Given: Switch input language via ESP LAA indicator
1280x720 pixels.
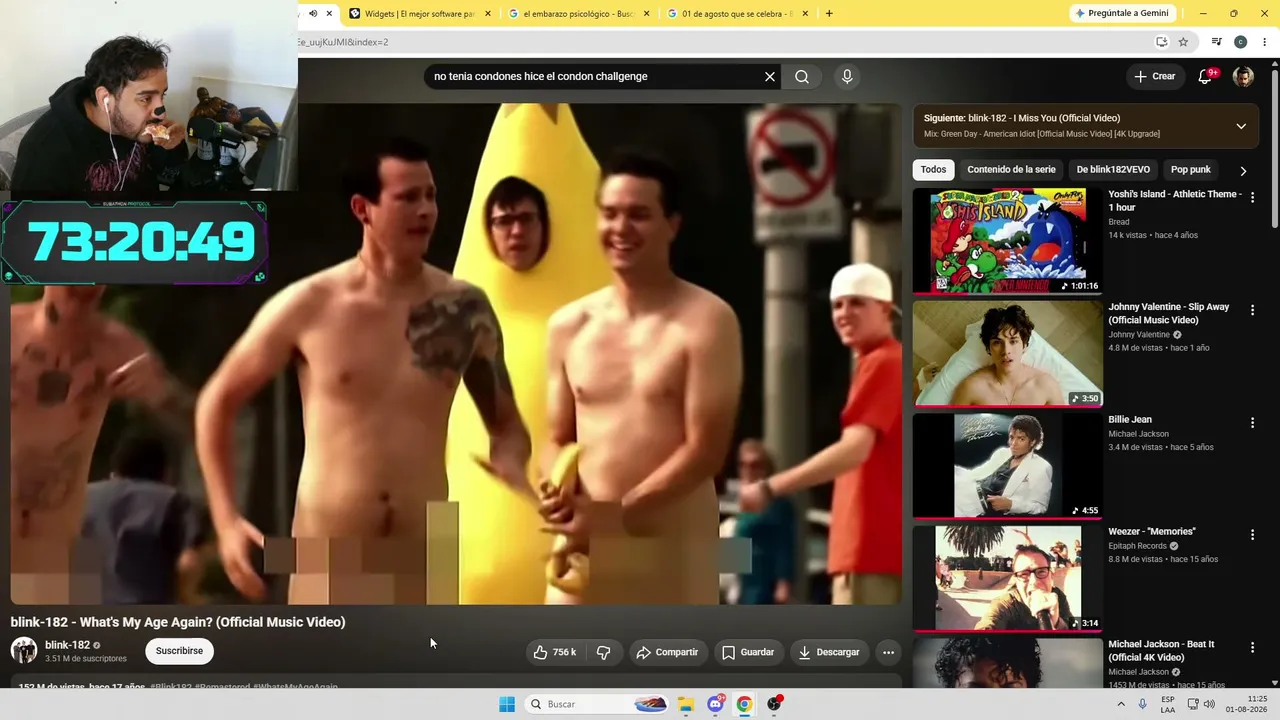Looking at the screenshot, I should pyautogui.click(x=1168, y=704).
